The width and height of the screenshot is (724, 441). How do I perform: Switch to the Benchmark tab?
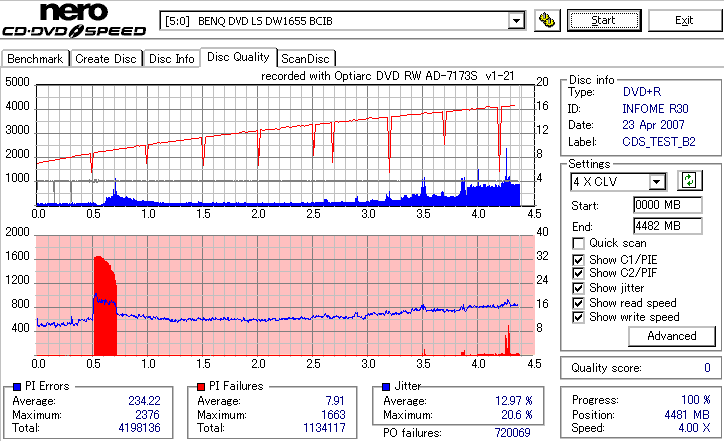click(x=35, y=59)
